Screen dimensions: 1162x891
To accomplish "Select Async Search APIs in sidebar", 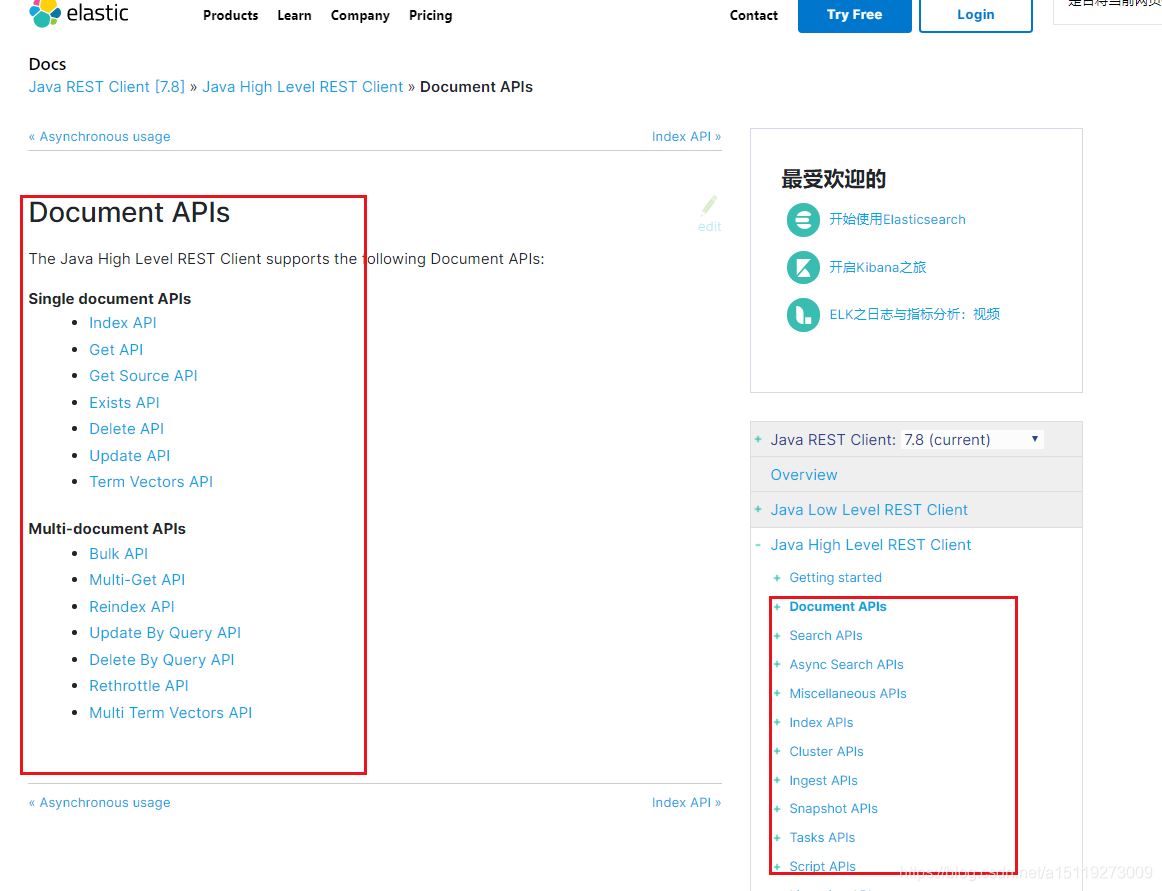I will (x=846, y=664).
